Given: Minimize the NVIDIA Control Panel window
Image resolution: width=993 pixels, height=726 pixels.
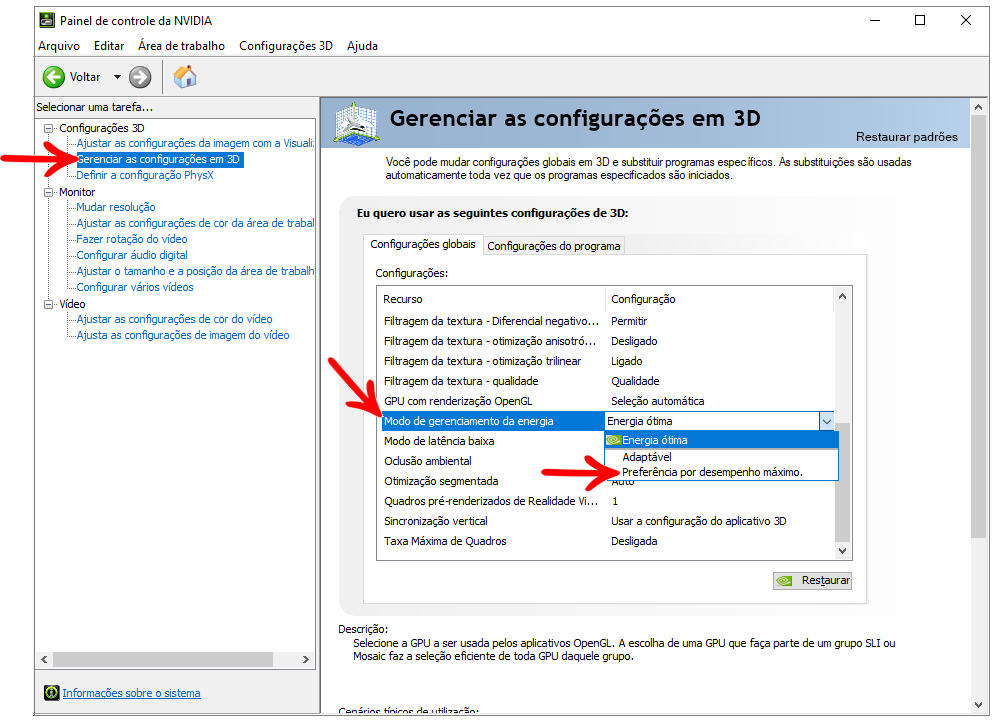Looking at the screenshot, I should (x=875, y=20).
